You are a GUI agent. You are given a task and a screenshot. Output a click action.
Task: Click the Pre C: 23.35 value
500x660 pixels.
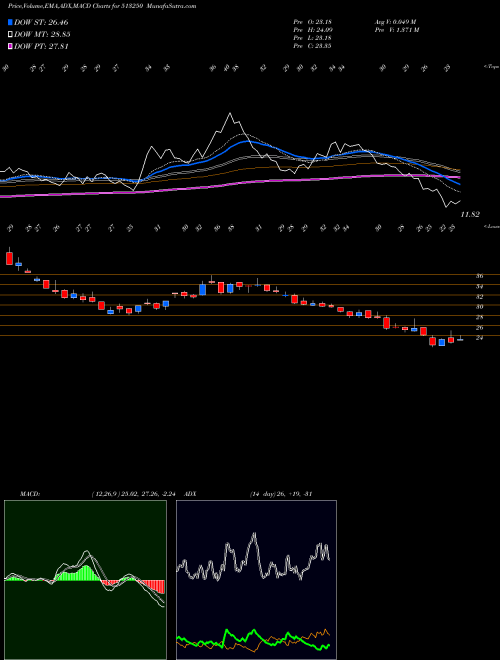pyautogui.click(x=312, y=46)
